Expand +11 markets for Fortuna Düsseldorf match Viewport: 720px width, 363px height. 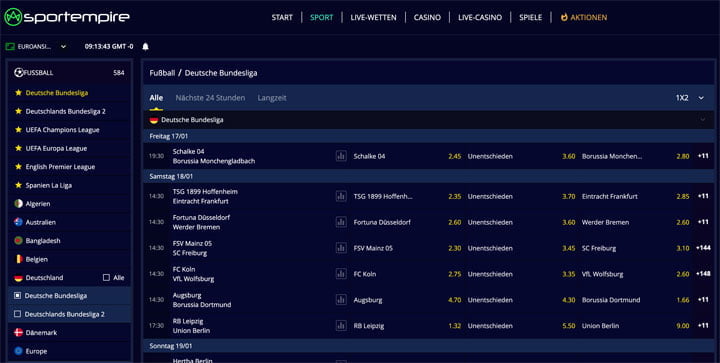[703, 222]
